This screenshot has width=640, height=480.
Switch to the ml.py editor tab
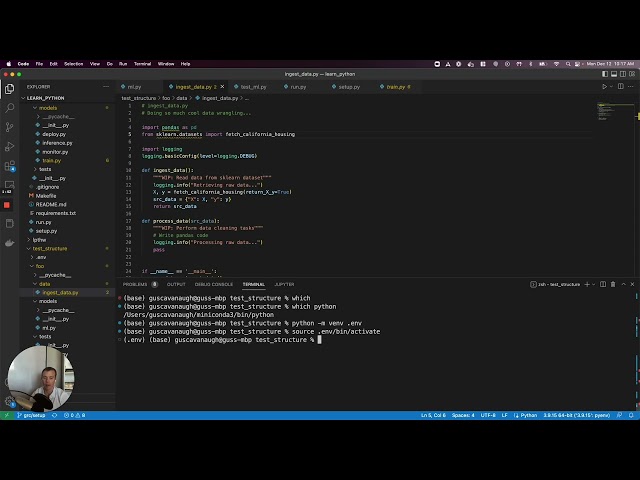pyautogui.click(x=134, y=87)
